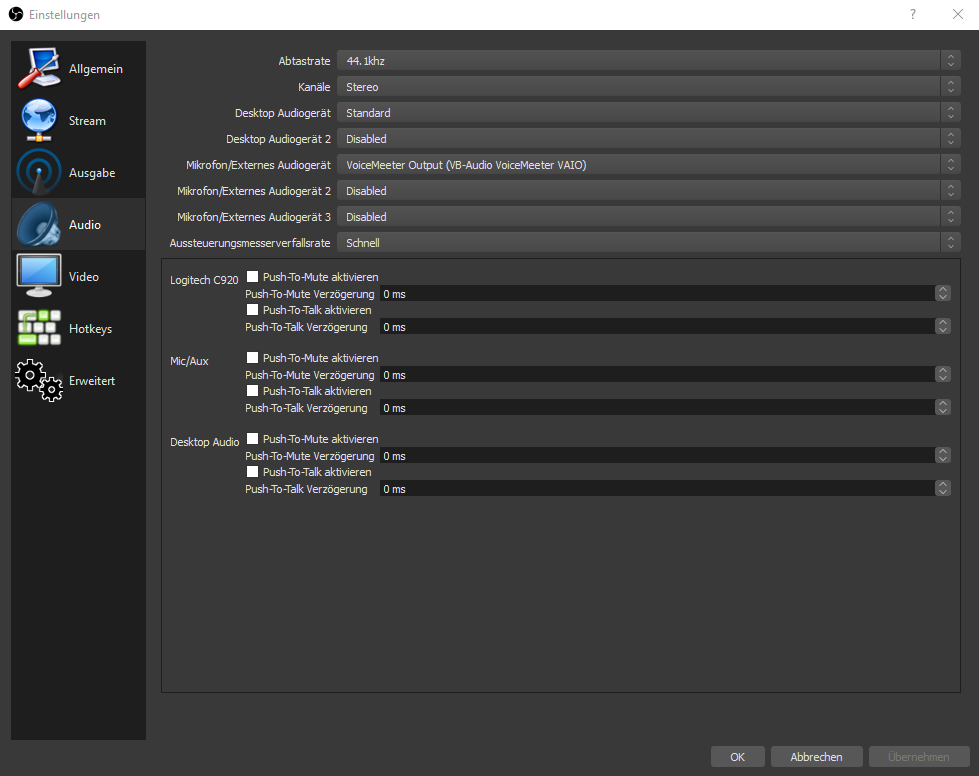Viewport: 979px width, 776px height.
Task: Close the Einstellungen dialog
Action: coord(958,14)
